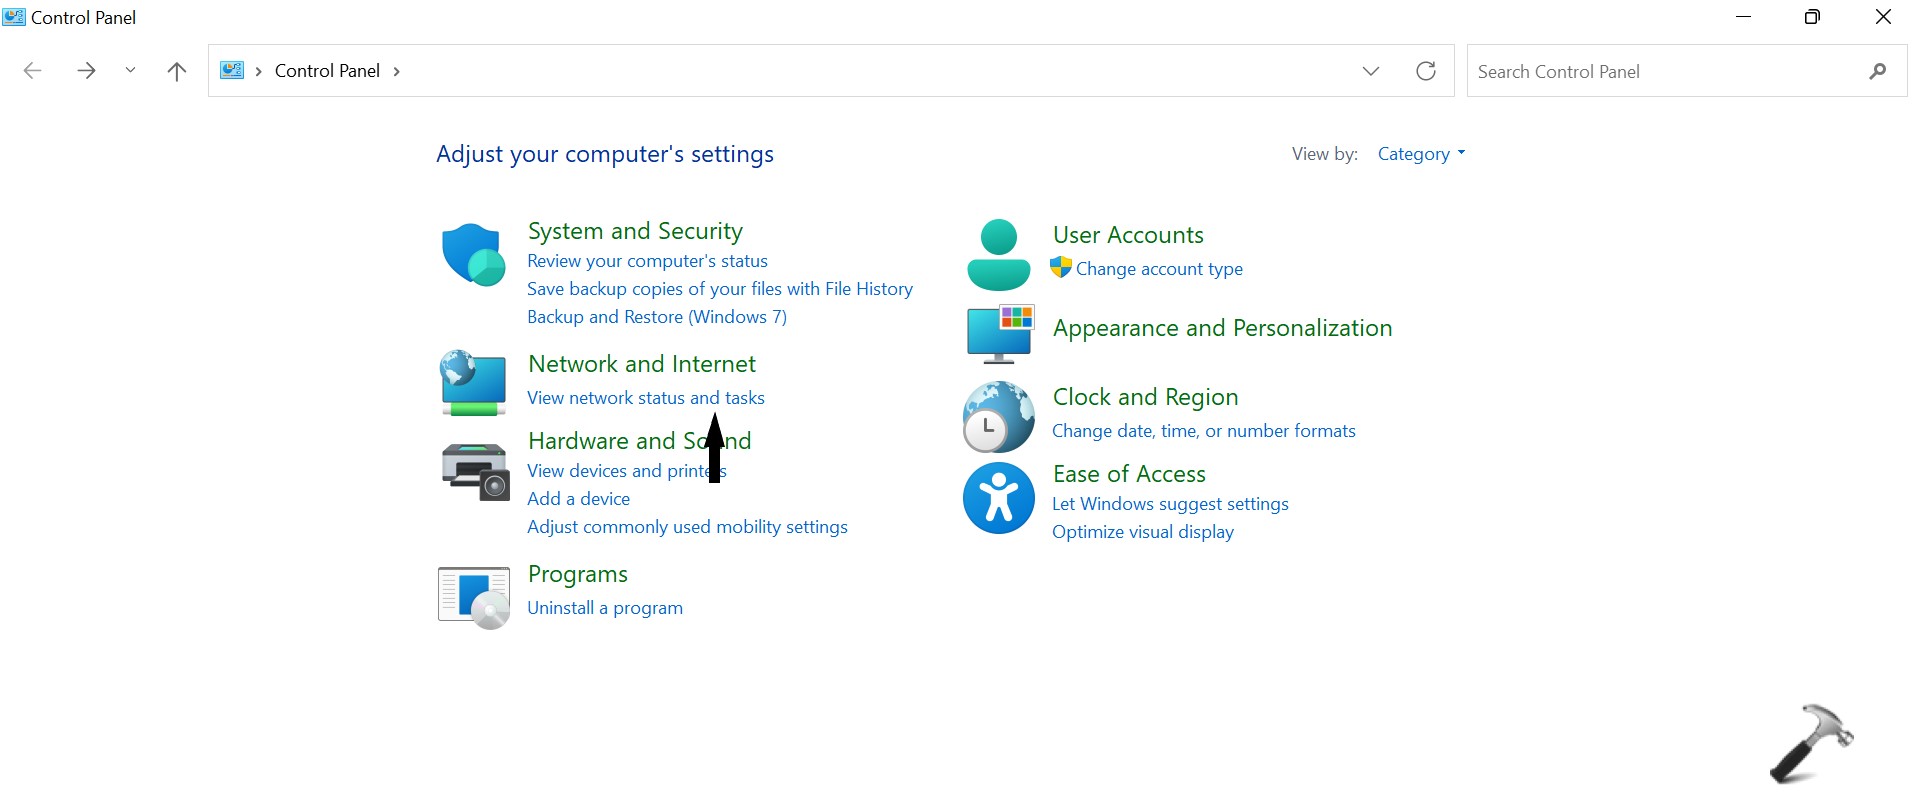The height and width of the screenshot is (808, 1920).
Task: Expand the recent locations chevron
Action: (130, 71)
